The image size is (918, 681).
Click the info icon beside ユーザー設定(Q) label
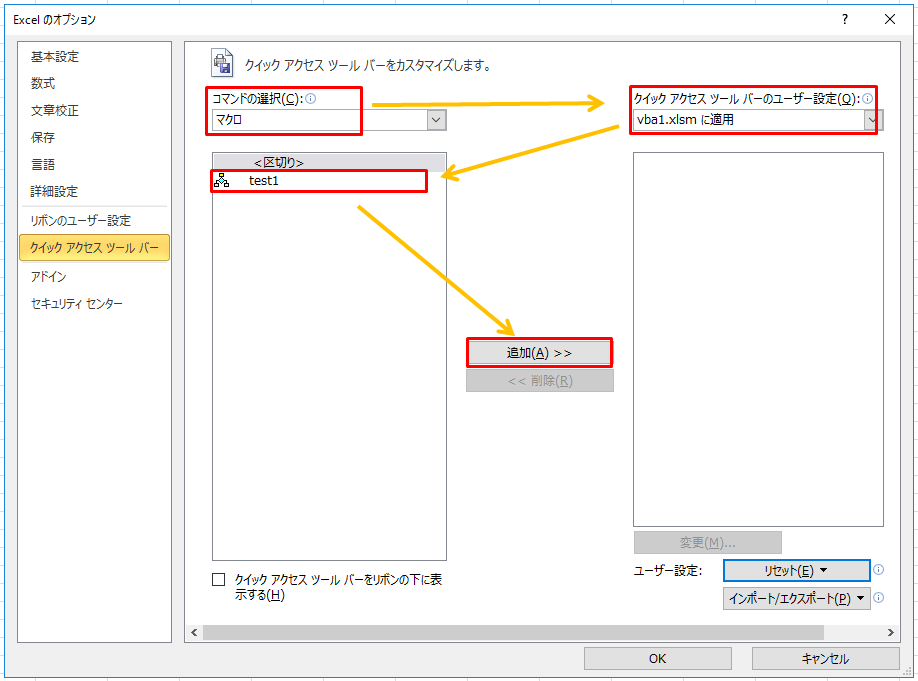[868, 98]
